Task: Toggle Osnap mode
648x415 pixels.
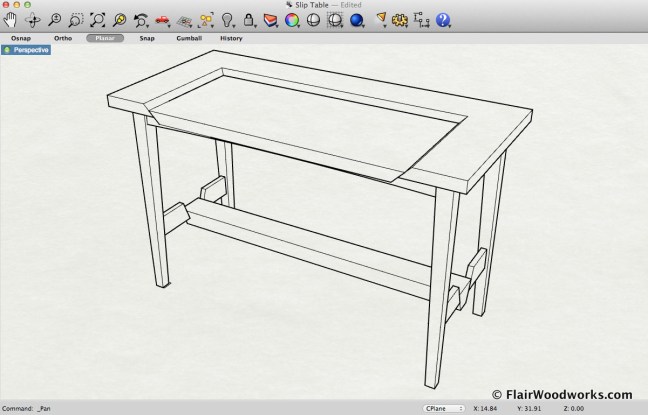Action: (20, 38)
